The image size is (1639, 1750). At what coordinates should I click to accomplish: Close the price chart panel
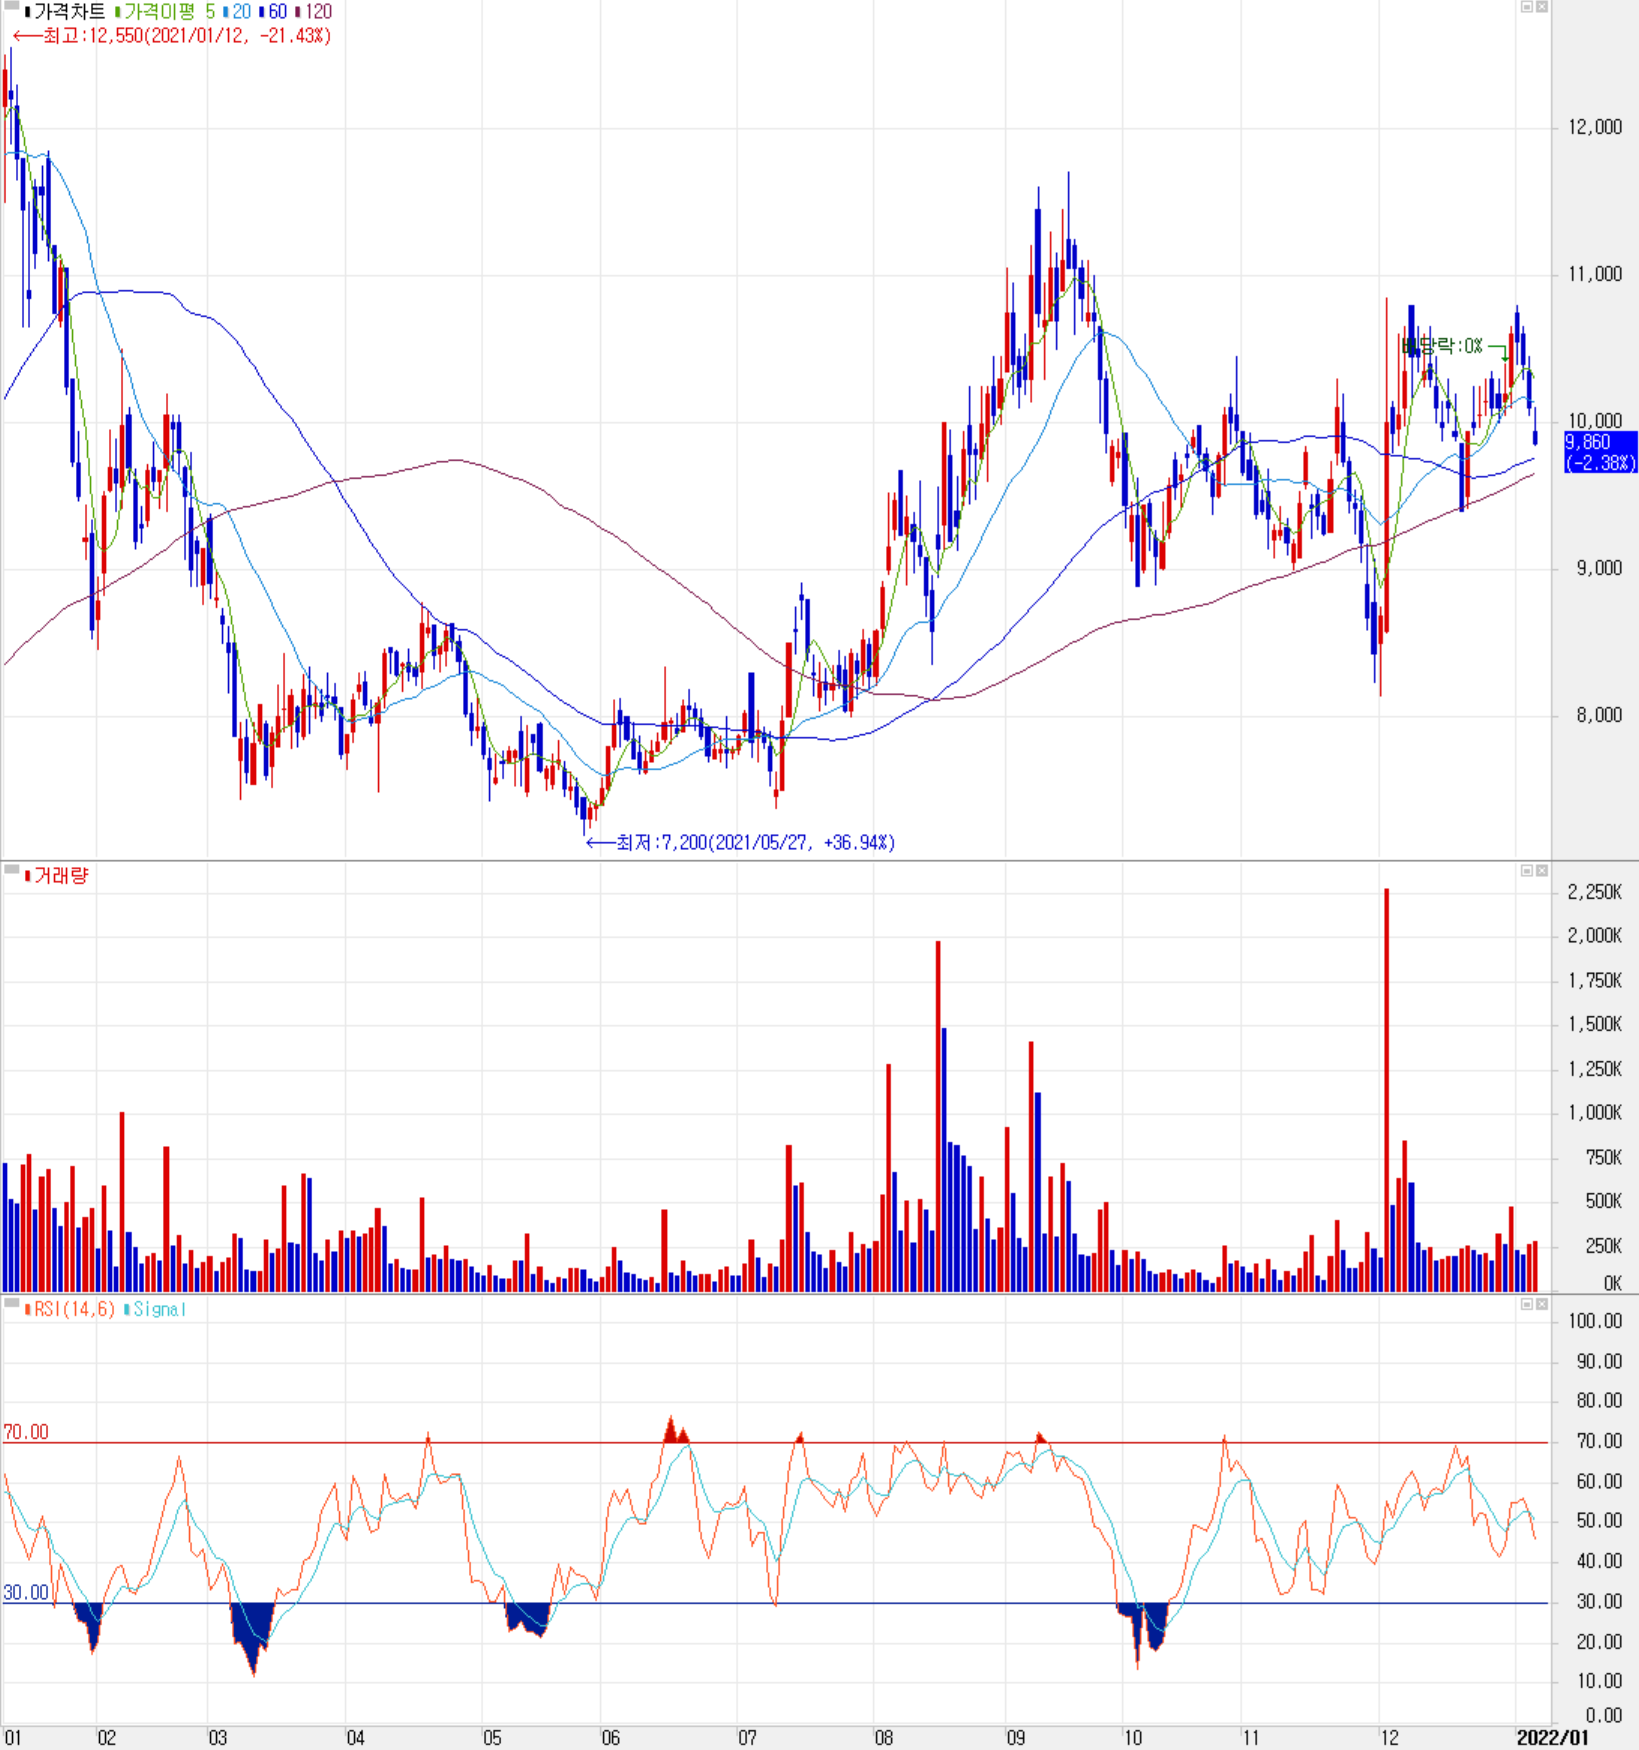(1542, 7)
